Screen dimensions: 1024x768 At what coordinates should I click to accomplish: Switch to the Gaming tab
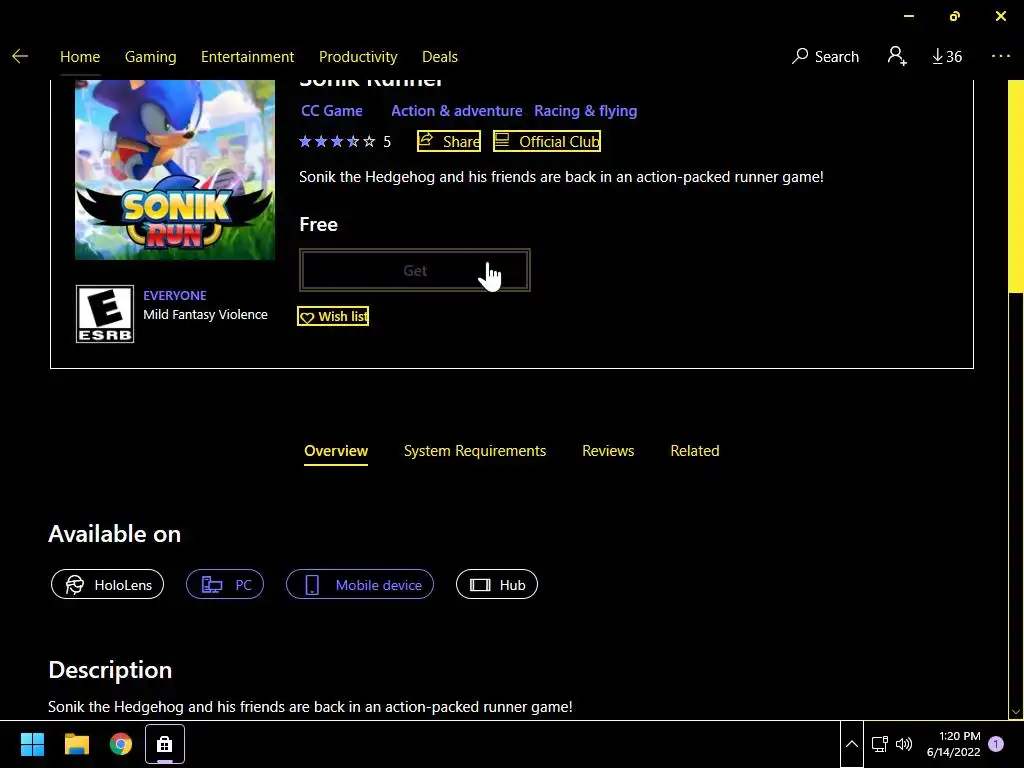(151, 57)
